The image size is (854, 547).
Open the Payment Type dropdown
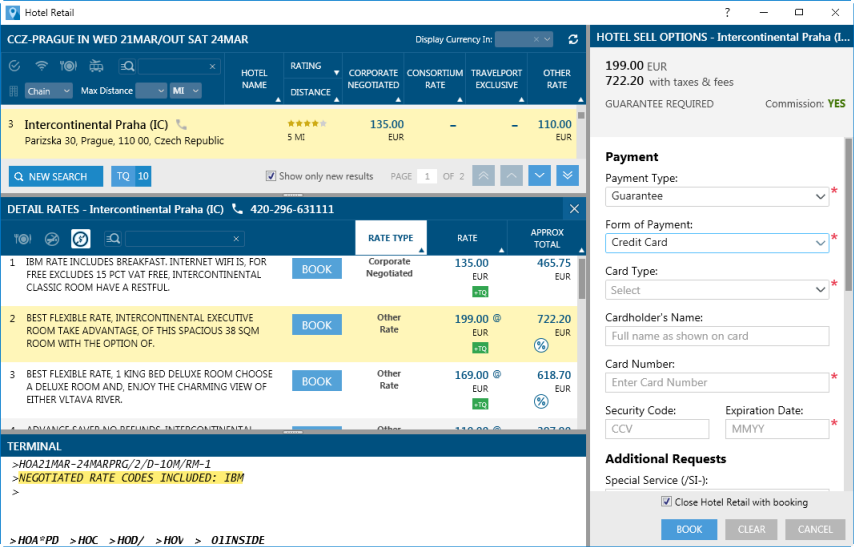coord(717,196)
